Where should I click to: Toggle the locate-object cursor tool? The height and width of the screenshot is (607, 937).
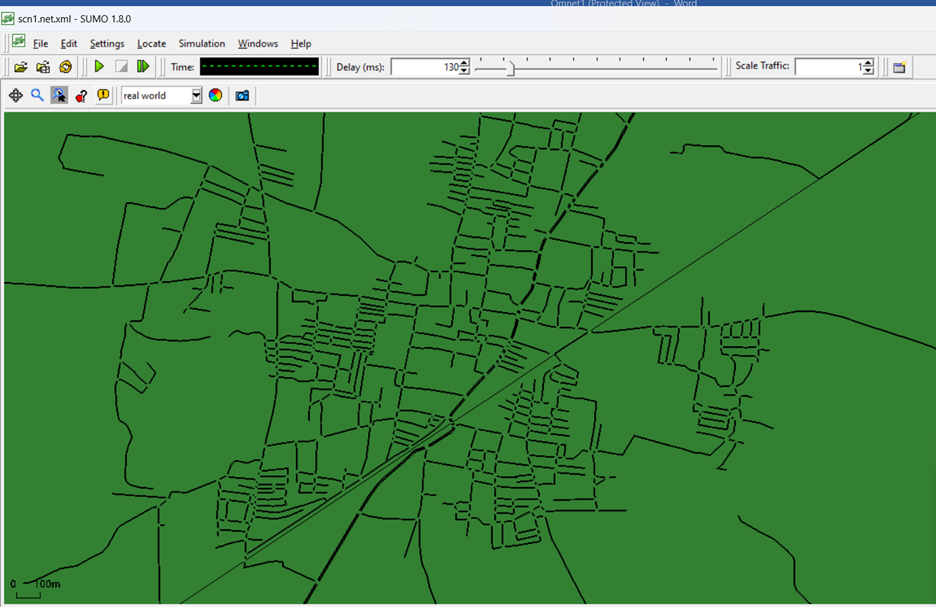[59, 96]
